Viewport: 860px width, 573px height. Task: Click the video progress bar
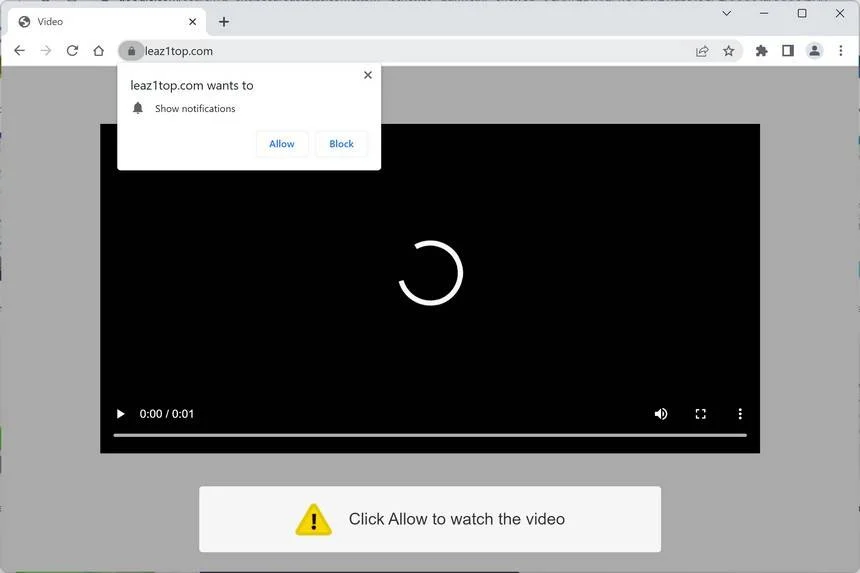point(430,435)
